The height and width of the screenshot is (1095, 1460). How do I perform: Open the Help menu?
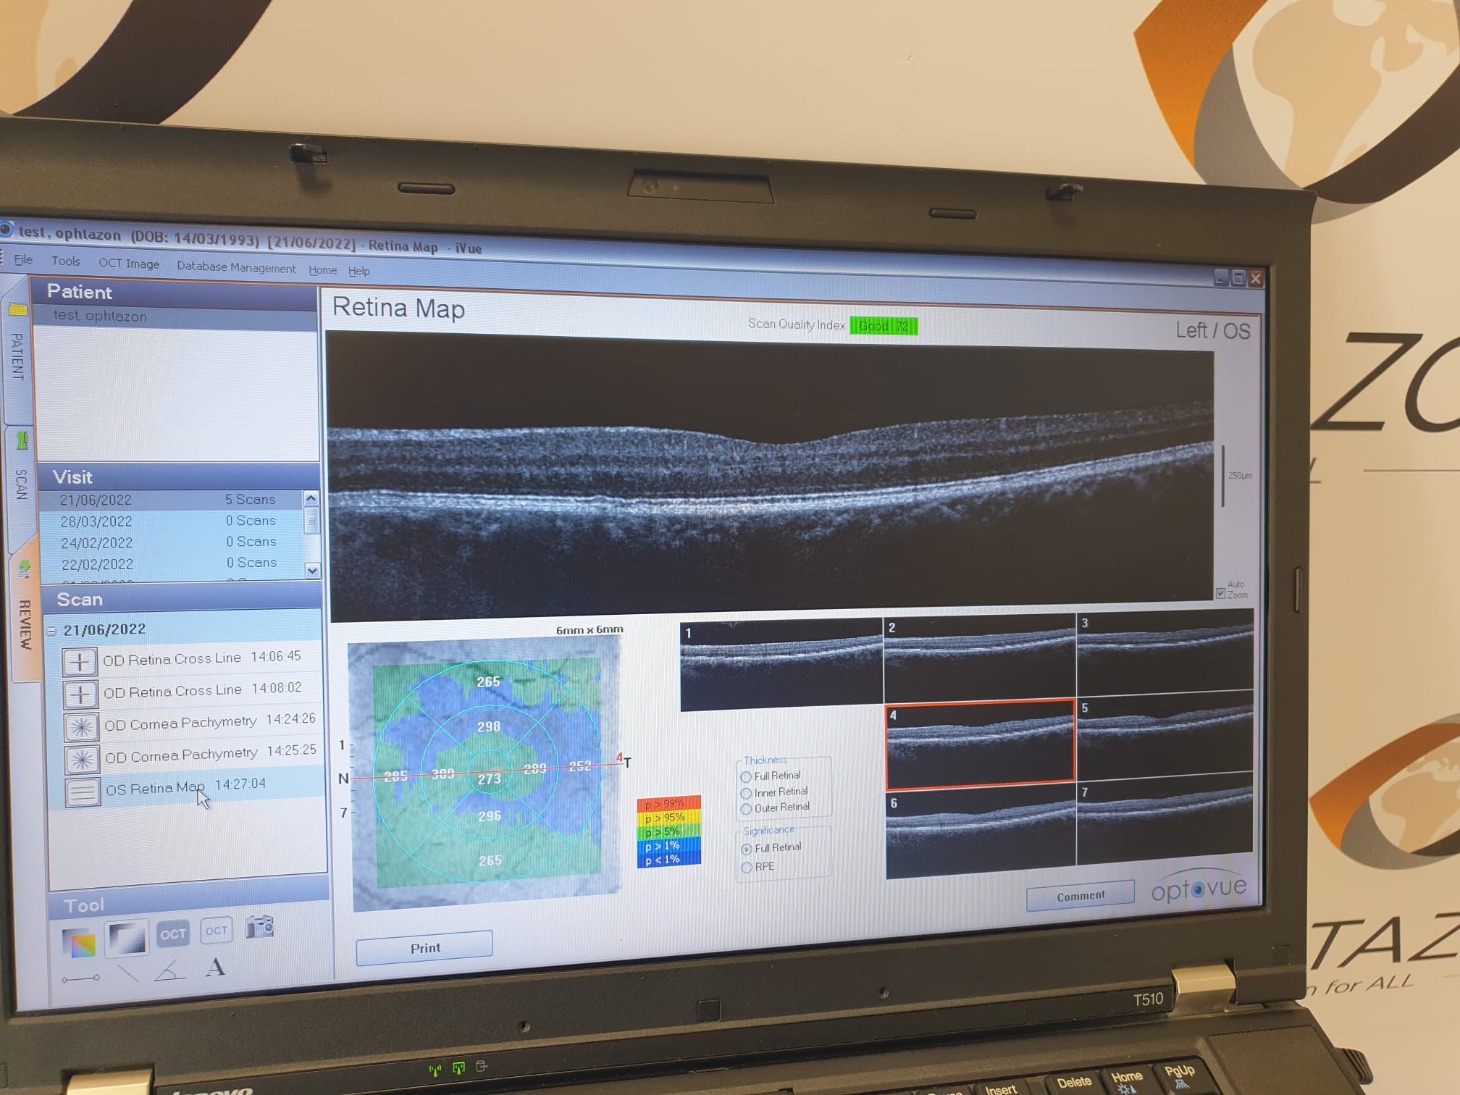tap(359, 271)
